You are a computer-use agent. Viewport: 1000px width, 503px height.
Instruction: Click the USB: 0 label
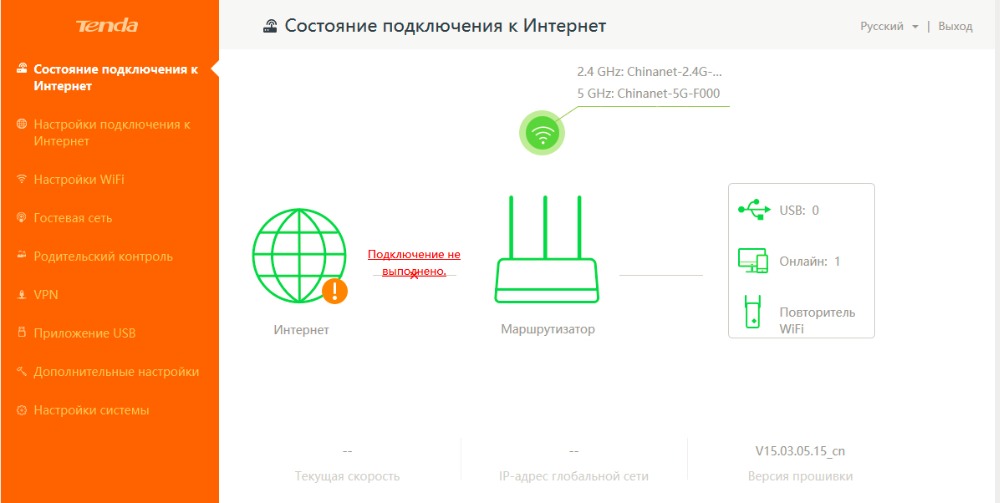pos(799,210)
